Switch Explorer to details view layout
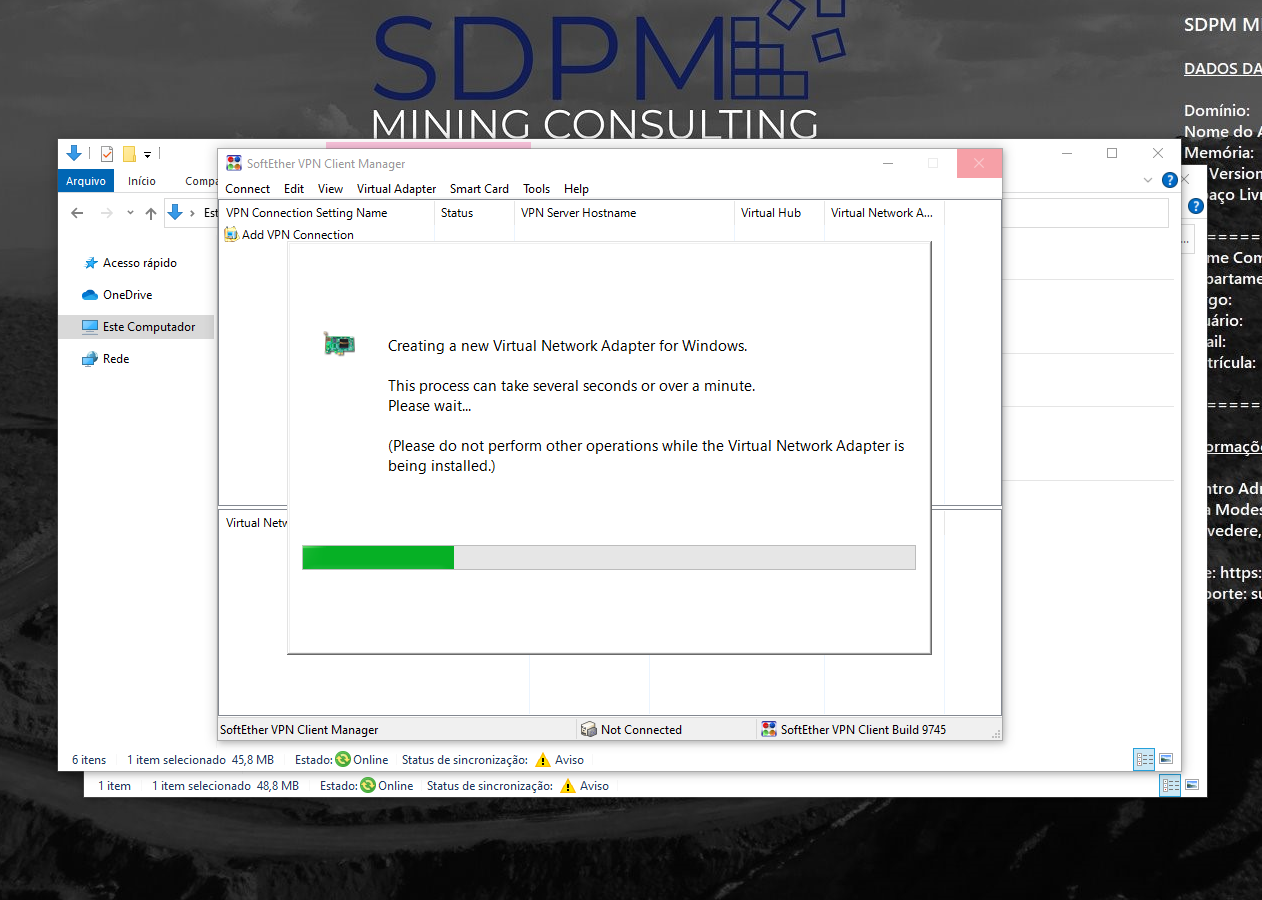 pos(1144,760)
